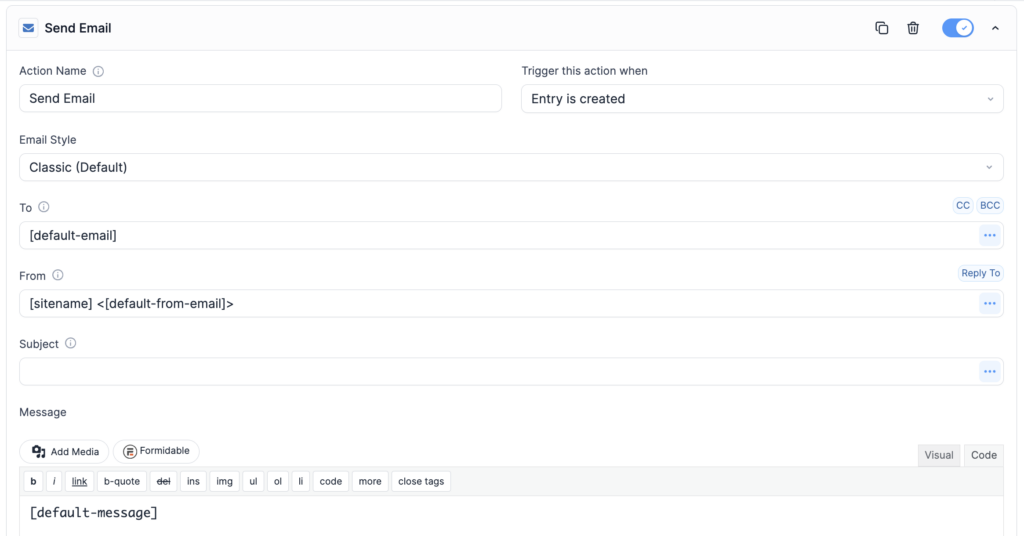Open shortcode options for Subject field
The width and height of the screenshot is (1024, 536).
(990, 371)
